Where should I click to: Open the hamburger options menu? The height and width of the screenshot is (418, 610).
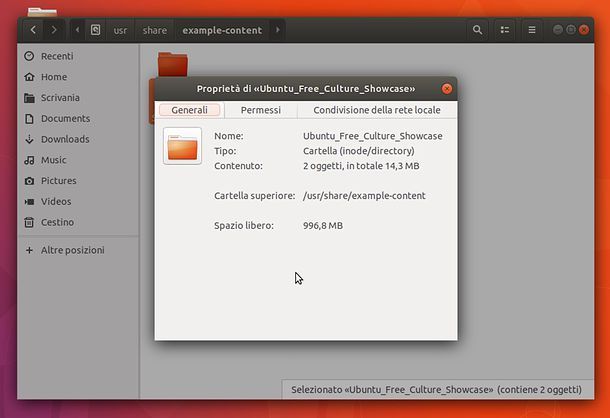pyautogui.click(x=532, y=30)
